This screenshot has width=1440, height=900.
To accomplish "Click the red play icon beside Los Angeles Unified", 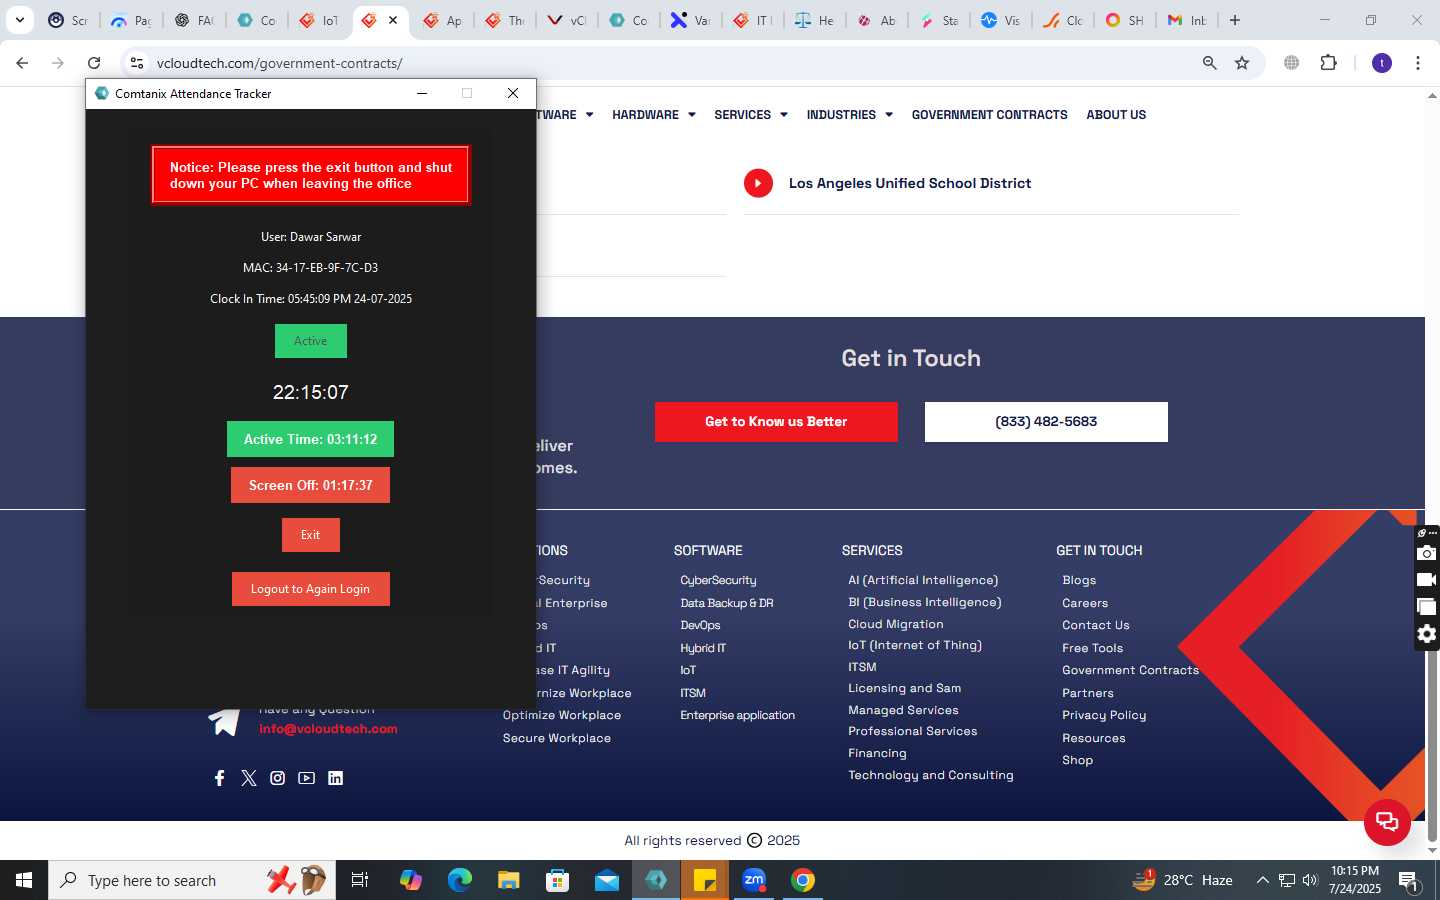I will click(758, 183).
